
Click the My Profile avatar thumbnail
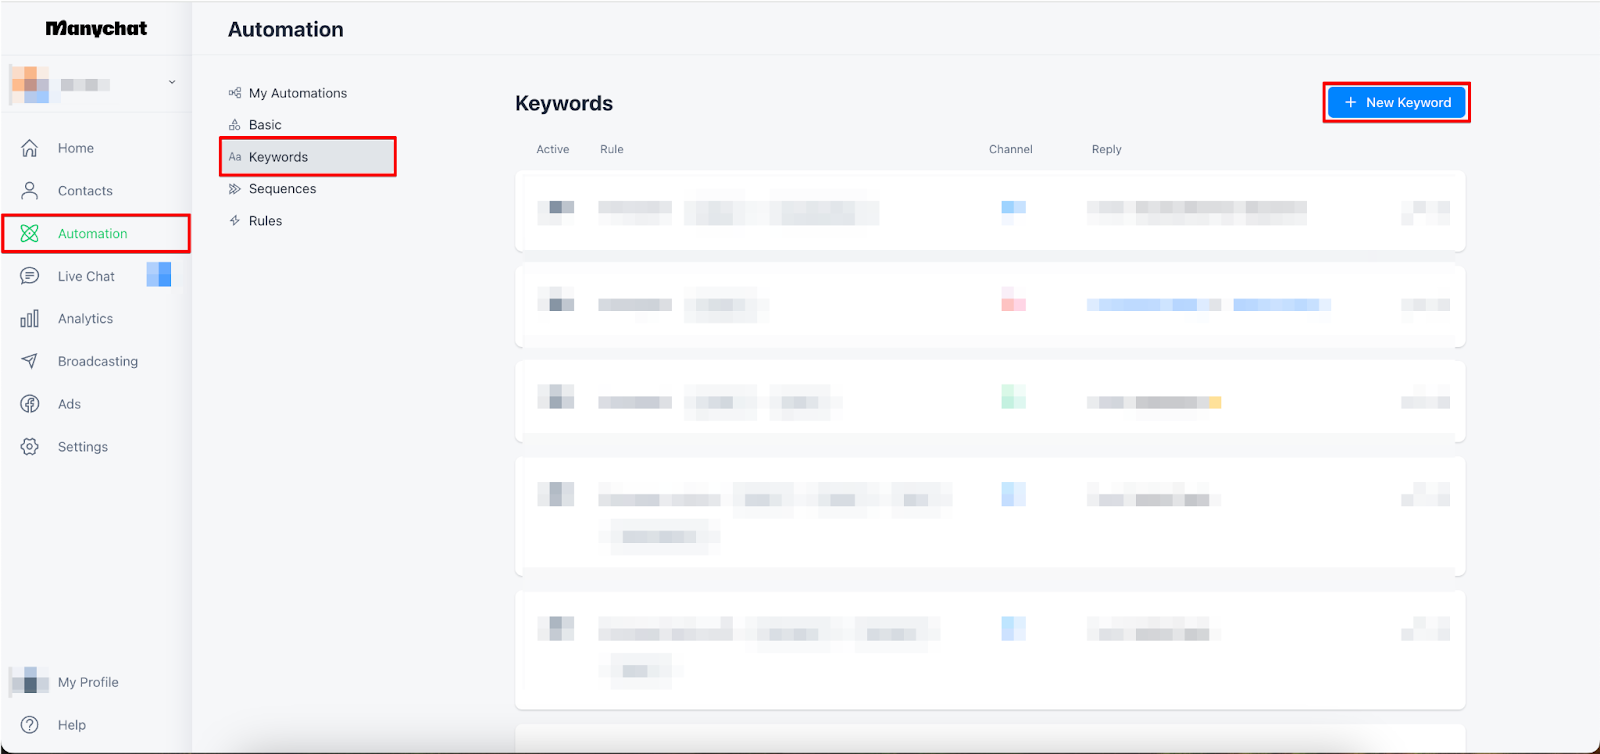tap(30, 682)
